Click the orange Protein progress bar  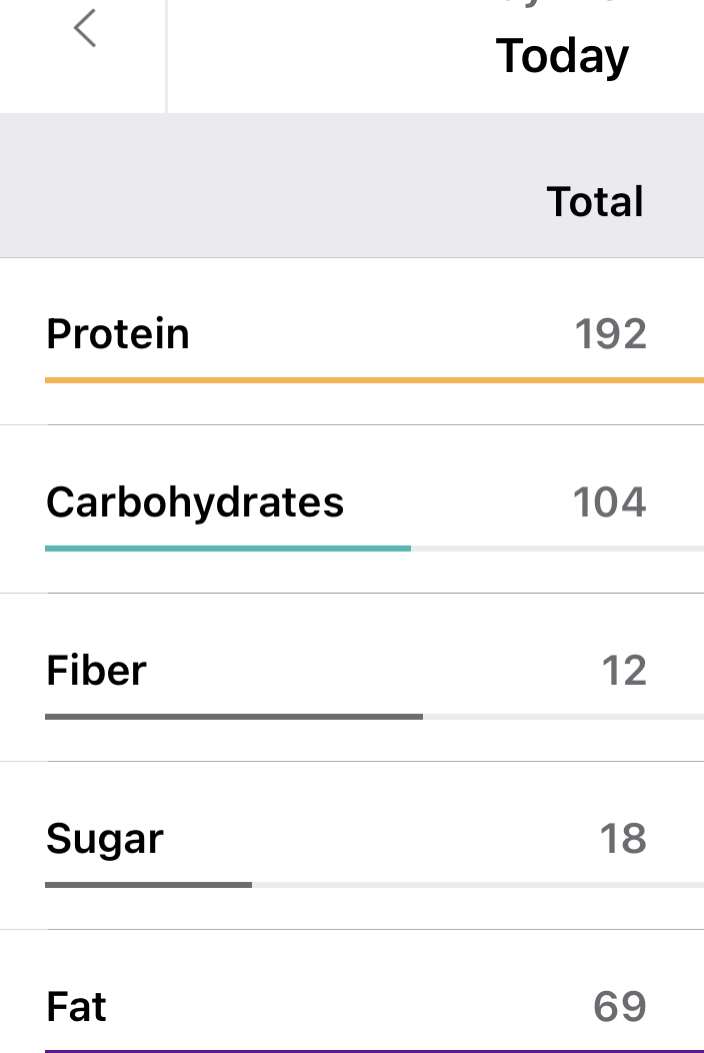click(x=374, y=380)
